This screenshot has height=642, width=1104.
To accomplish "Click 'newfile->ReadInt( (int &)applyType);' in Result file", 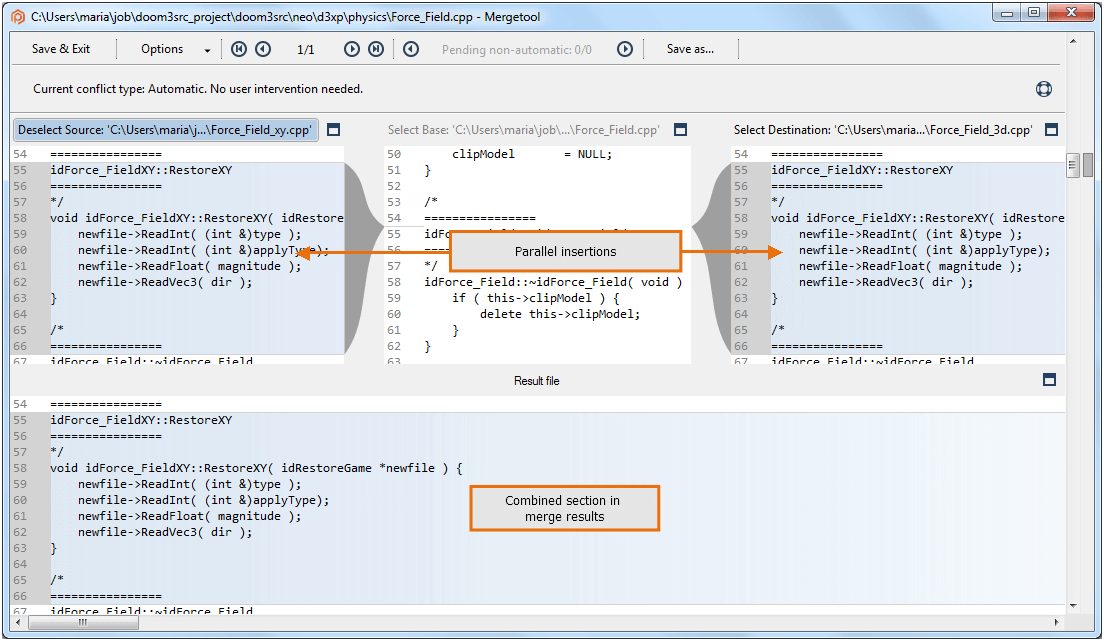I will point(203,501).
